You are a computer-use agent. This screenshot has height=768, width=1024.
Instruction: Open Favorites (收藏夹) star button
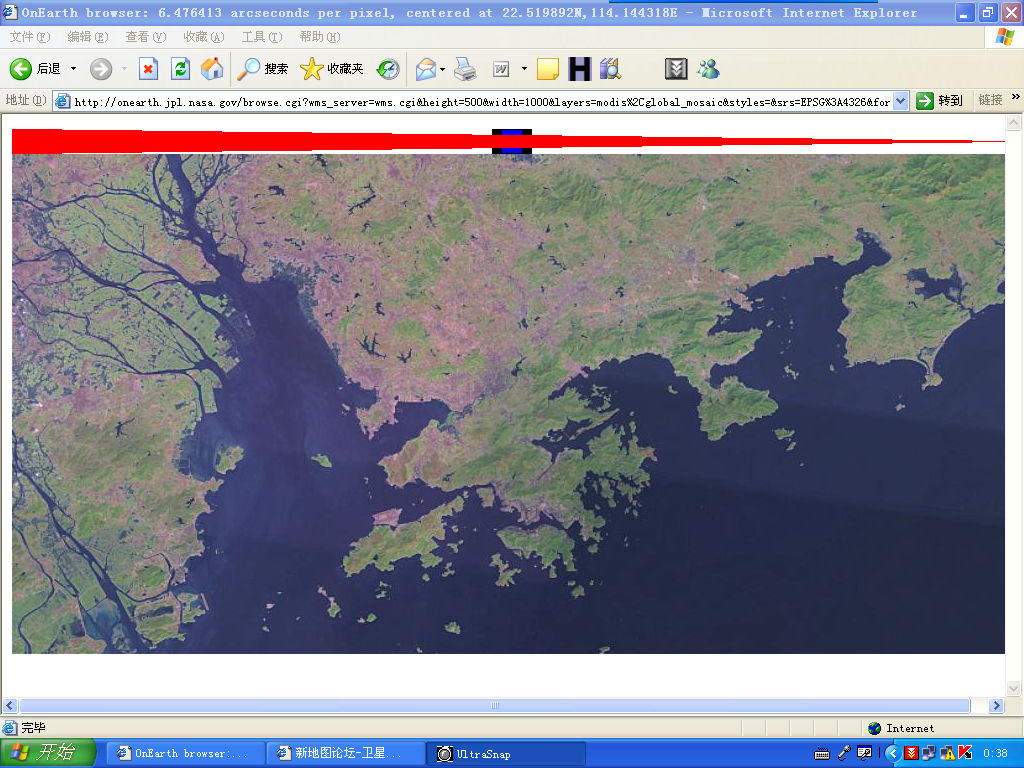click(x=331, y=69)
